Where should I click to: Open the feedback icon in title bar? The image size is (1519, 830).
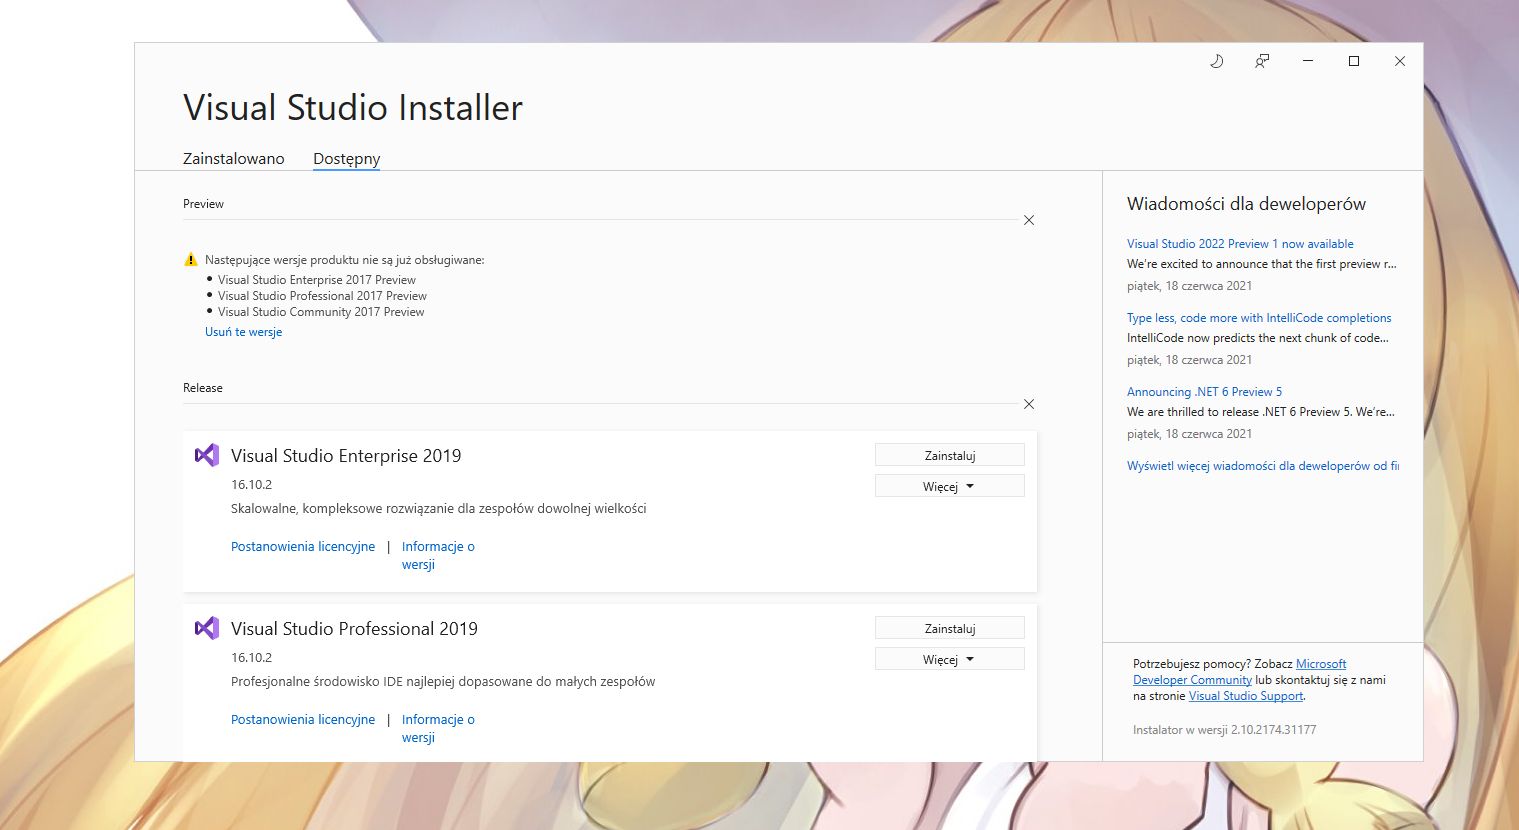(1262, 61)
